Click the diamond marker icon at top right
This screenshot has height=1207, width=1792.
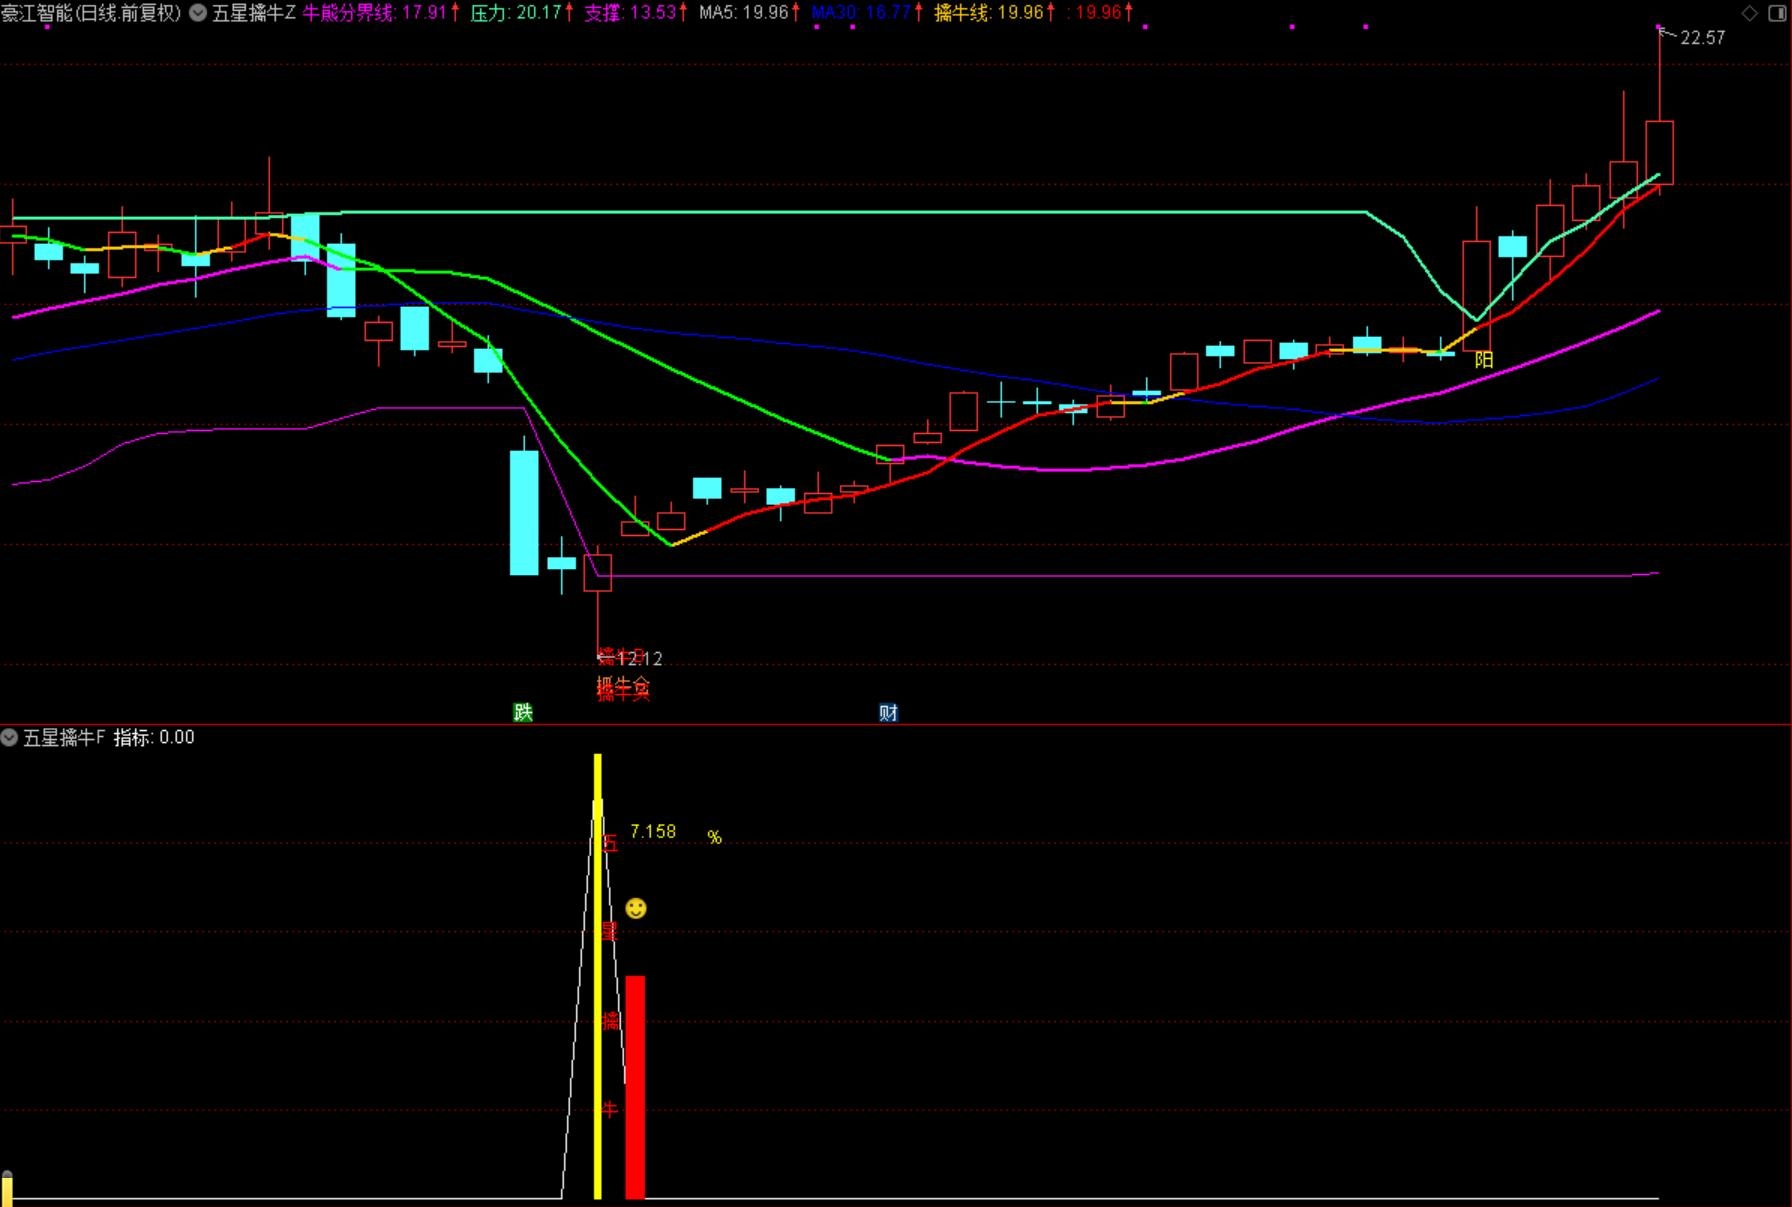coord(1750,13)
